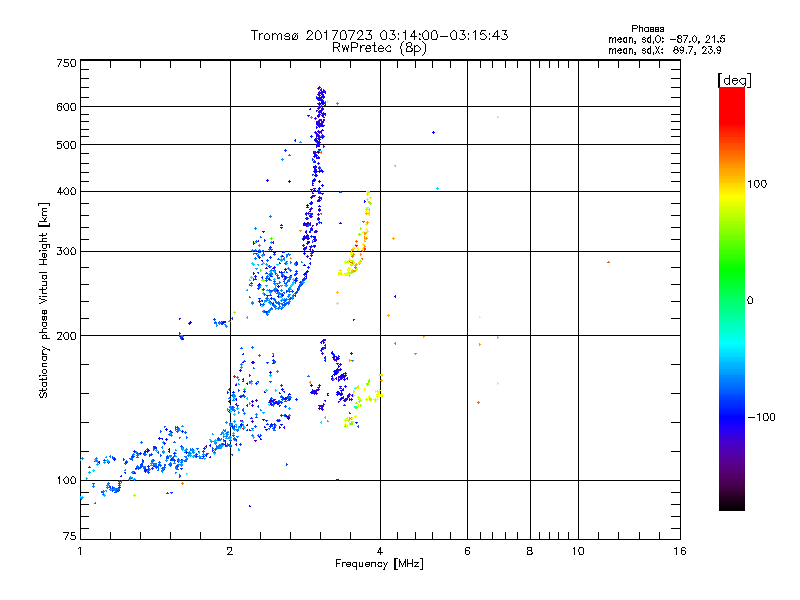
Task: Click the x-axis tick label '4'
Action: point(380,551)
